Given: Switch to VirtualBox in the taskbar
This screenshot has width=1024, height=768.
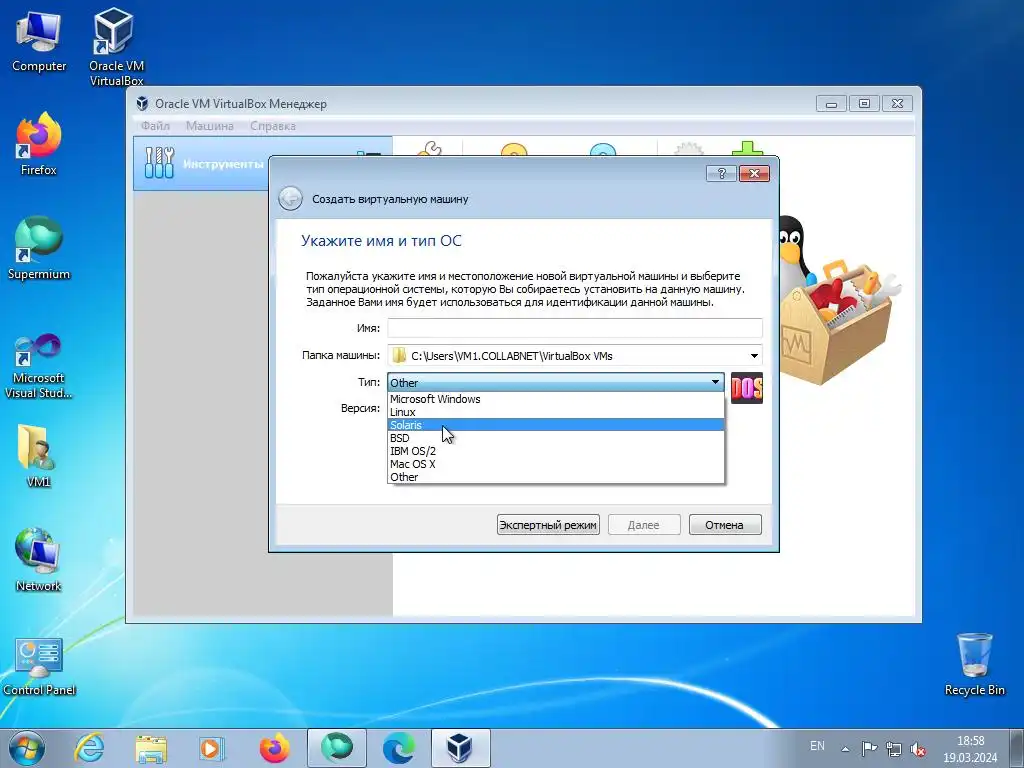Looking at the screenshot, I should [x=460, y=748].
